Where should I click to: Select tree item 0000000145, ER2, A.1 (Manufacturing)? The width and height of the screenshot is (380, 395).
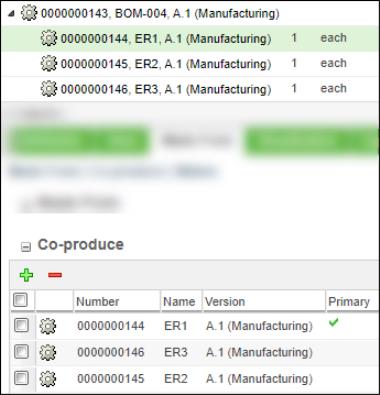(x=166, y=64)
